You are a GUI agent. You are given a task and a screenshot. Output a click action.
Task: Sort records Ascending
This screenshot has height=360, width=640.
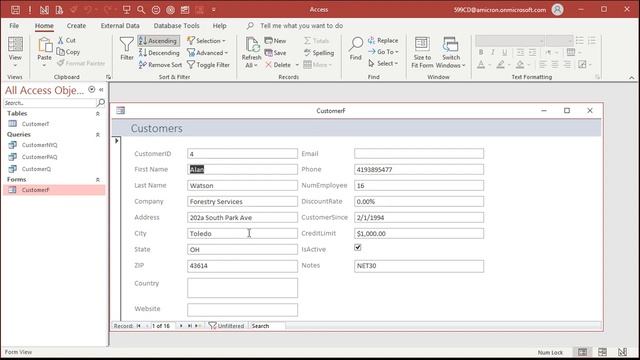[x=158, y=41]
